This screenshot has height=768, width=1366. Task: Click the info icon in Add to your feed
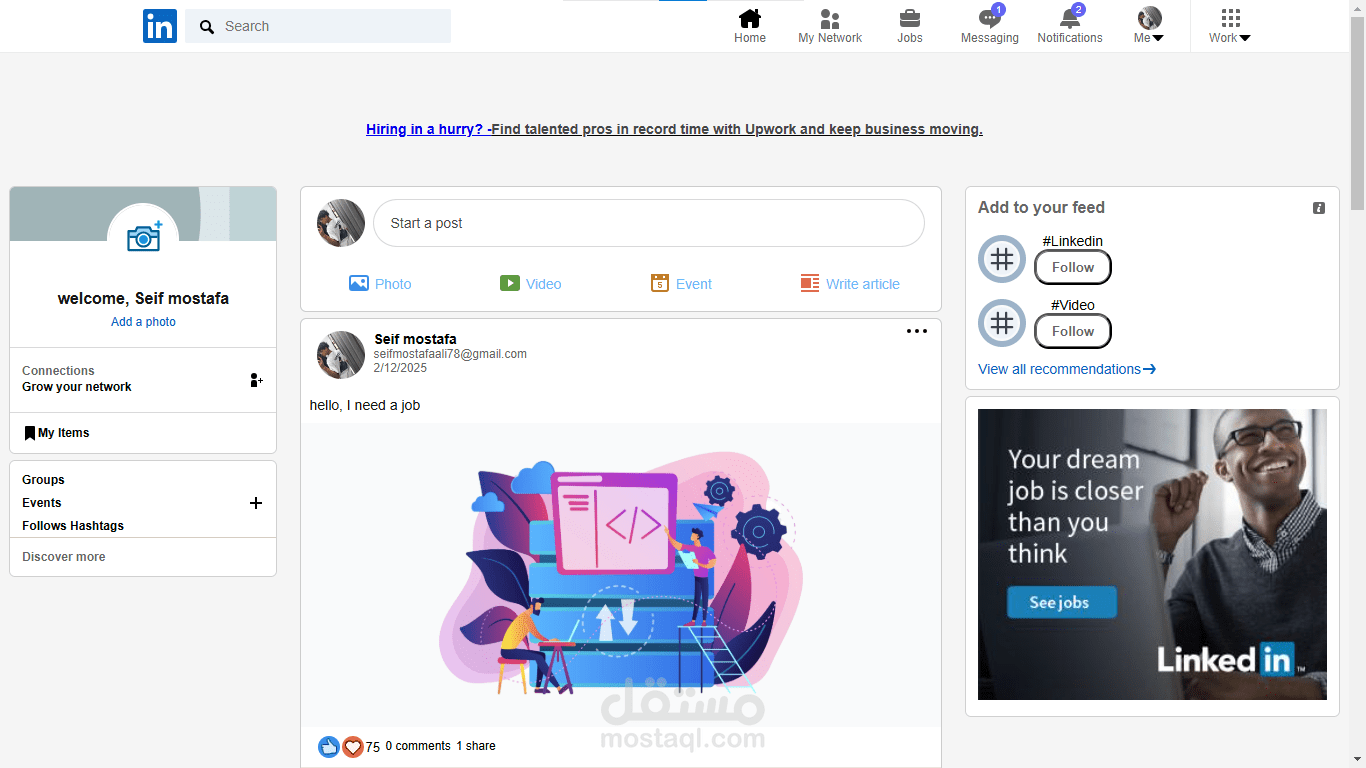point(1319,208)
